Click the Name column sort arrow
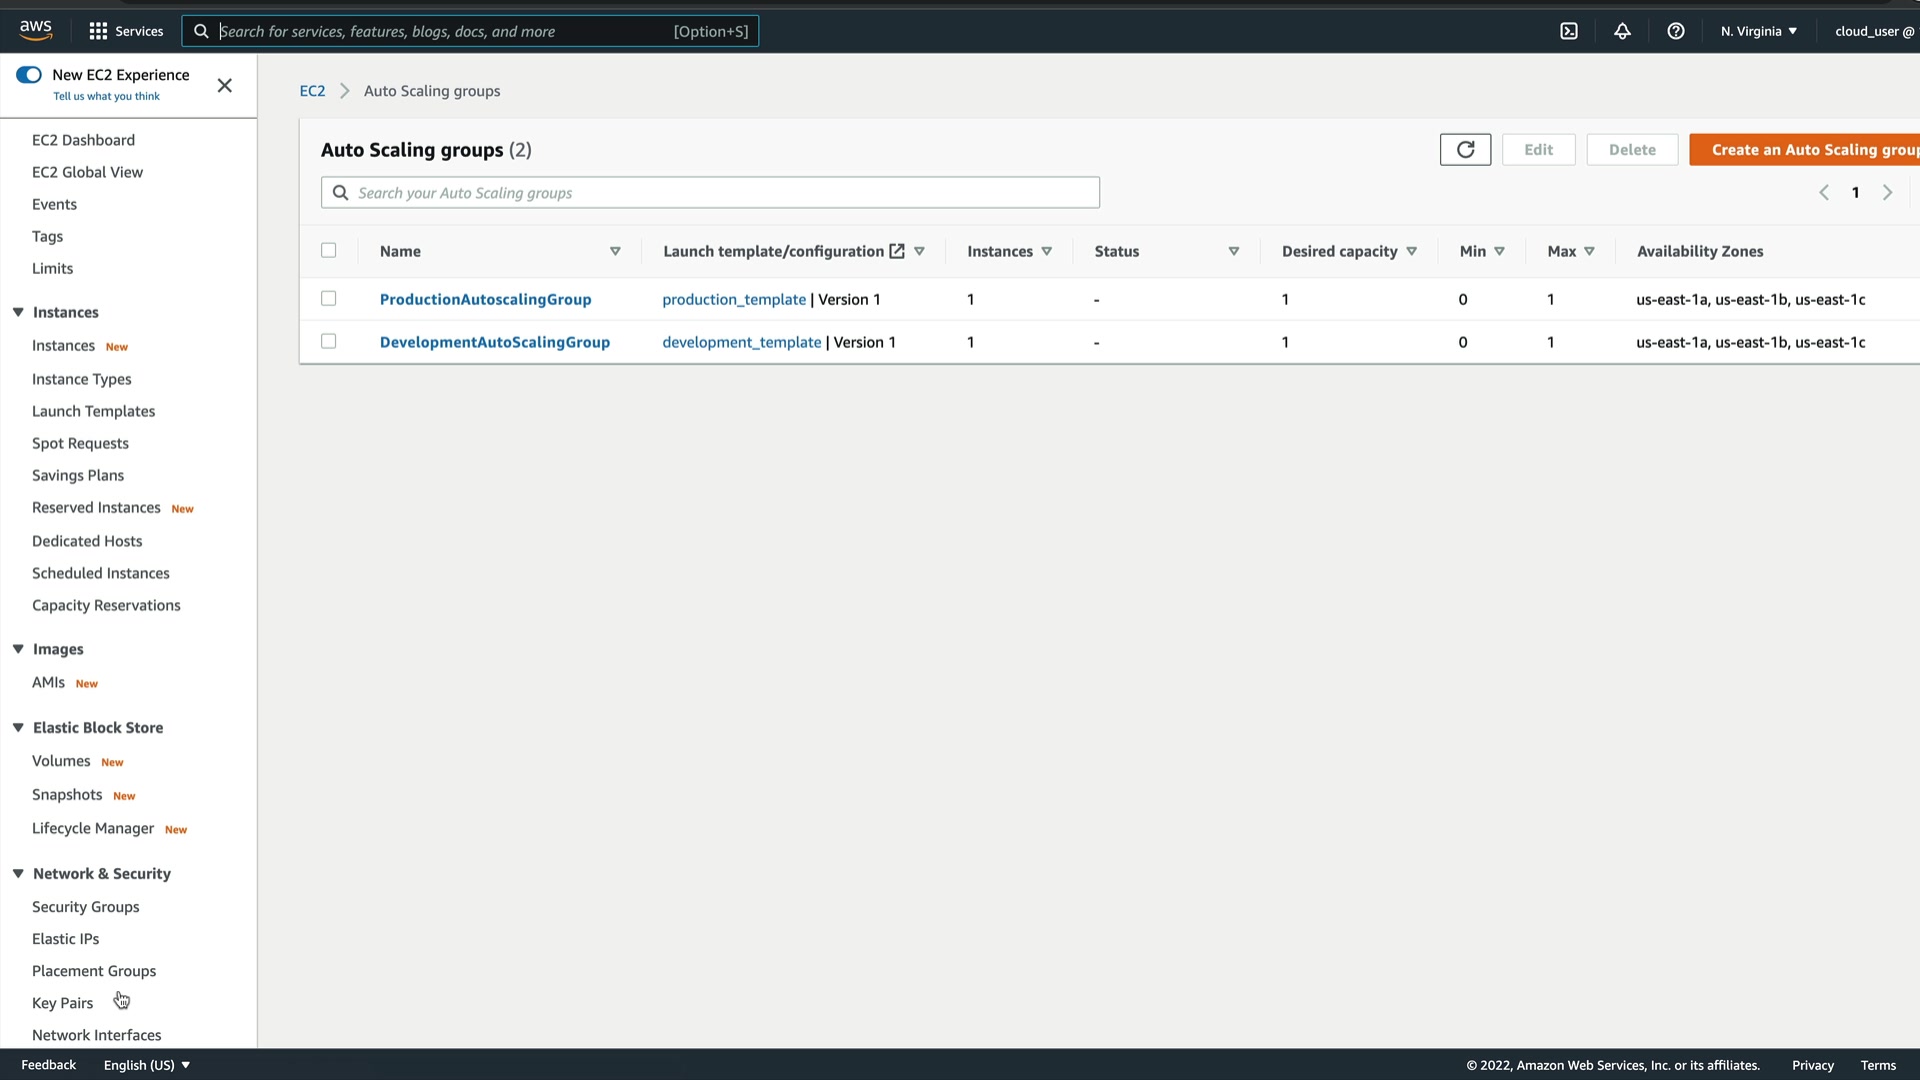 (615, 252)
